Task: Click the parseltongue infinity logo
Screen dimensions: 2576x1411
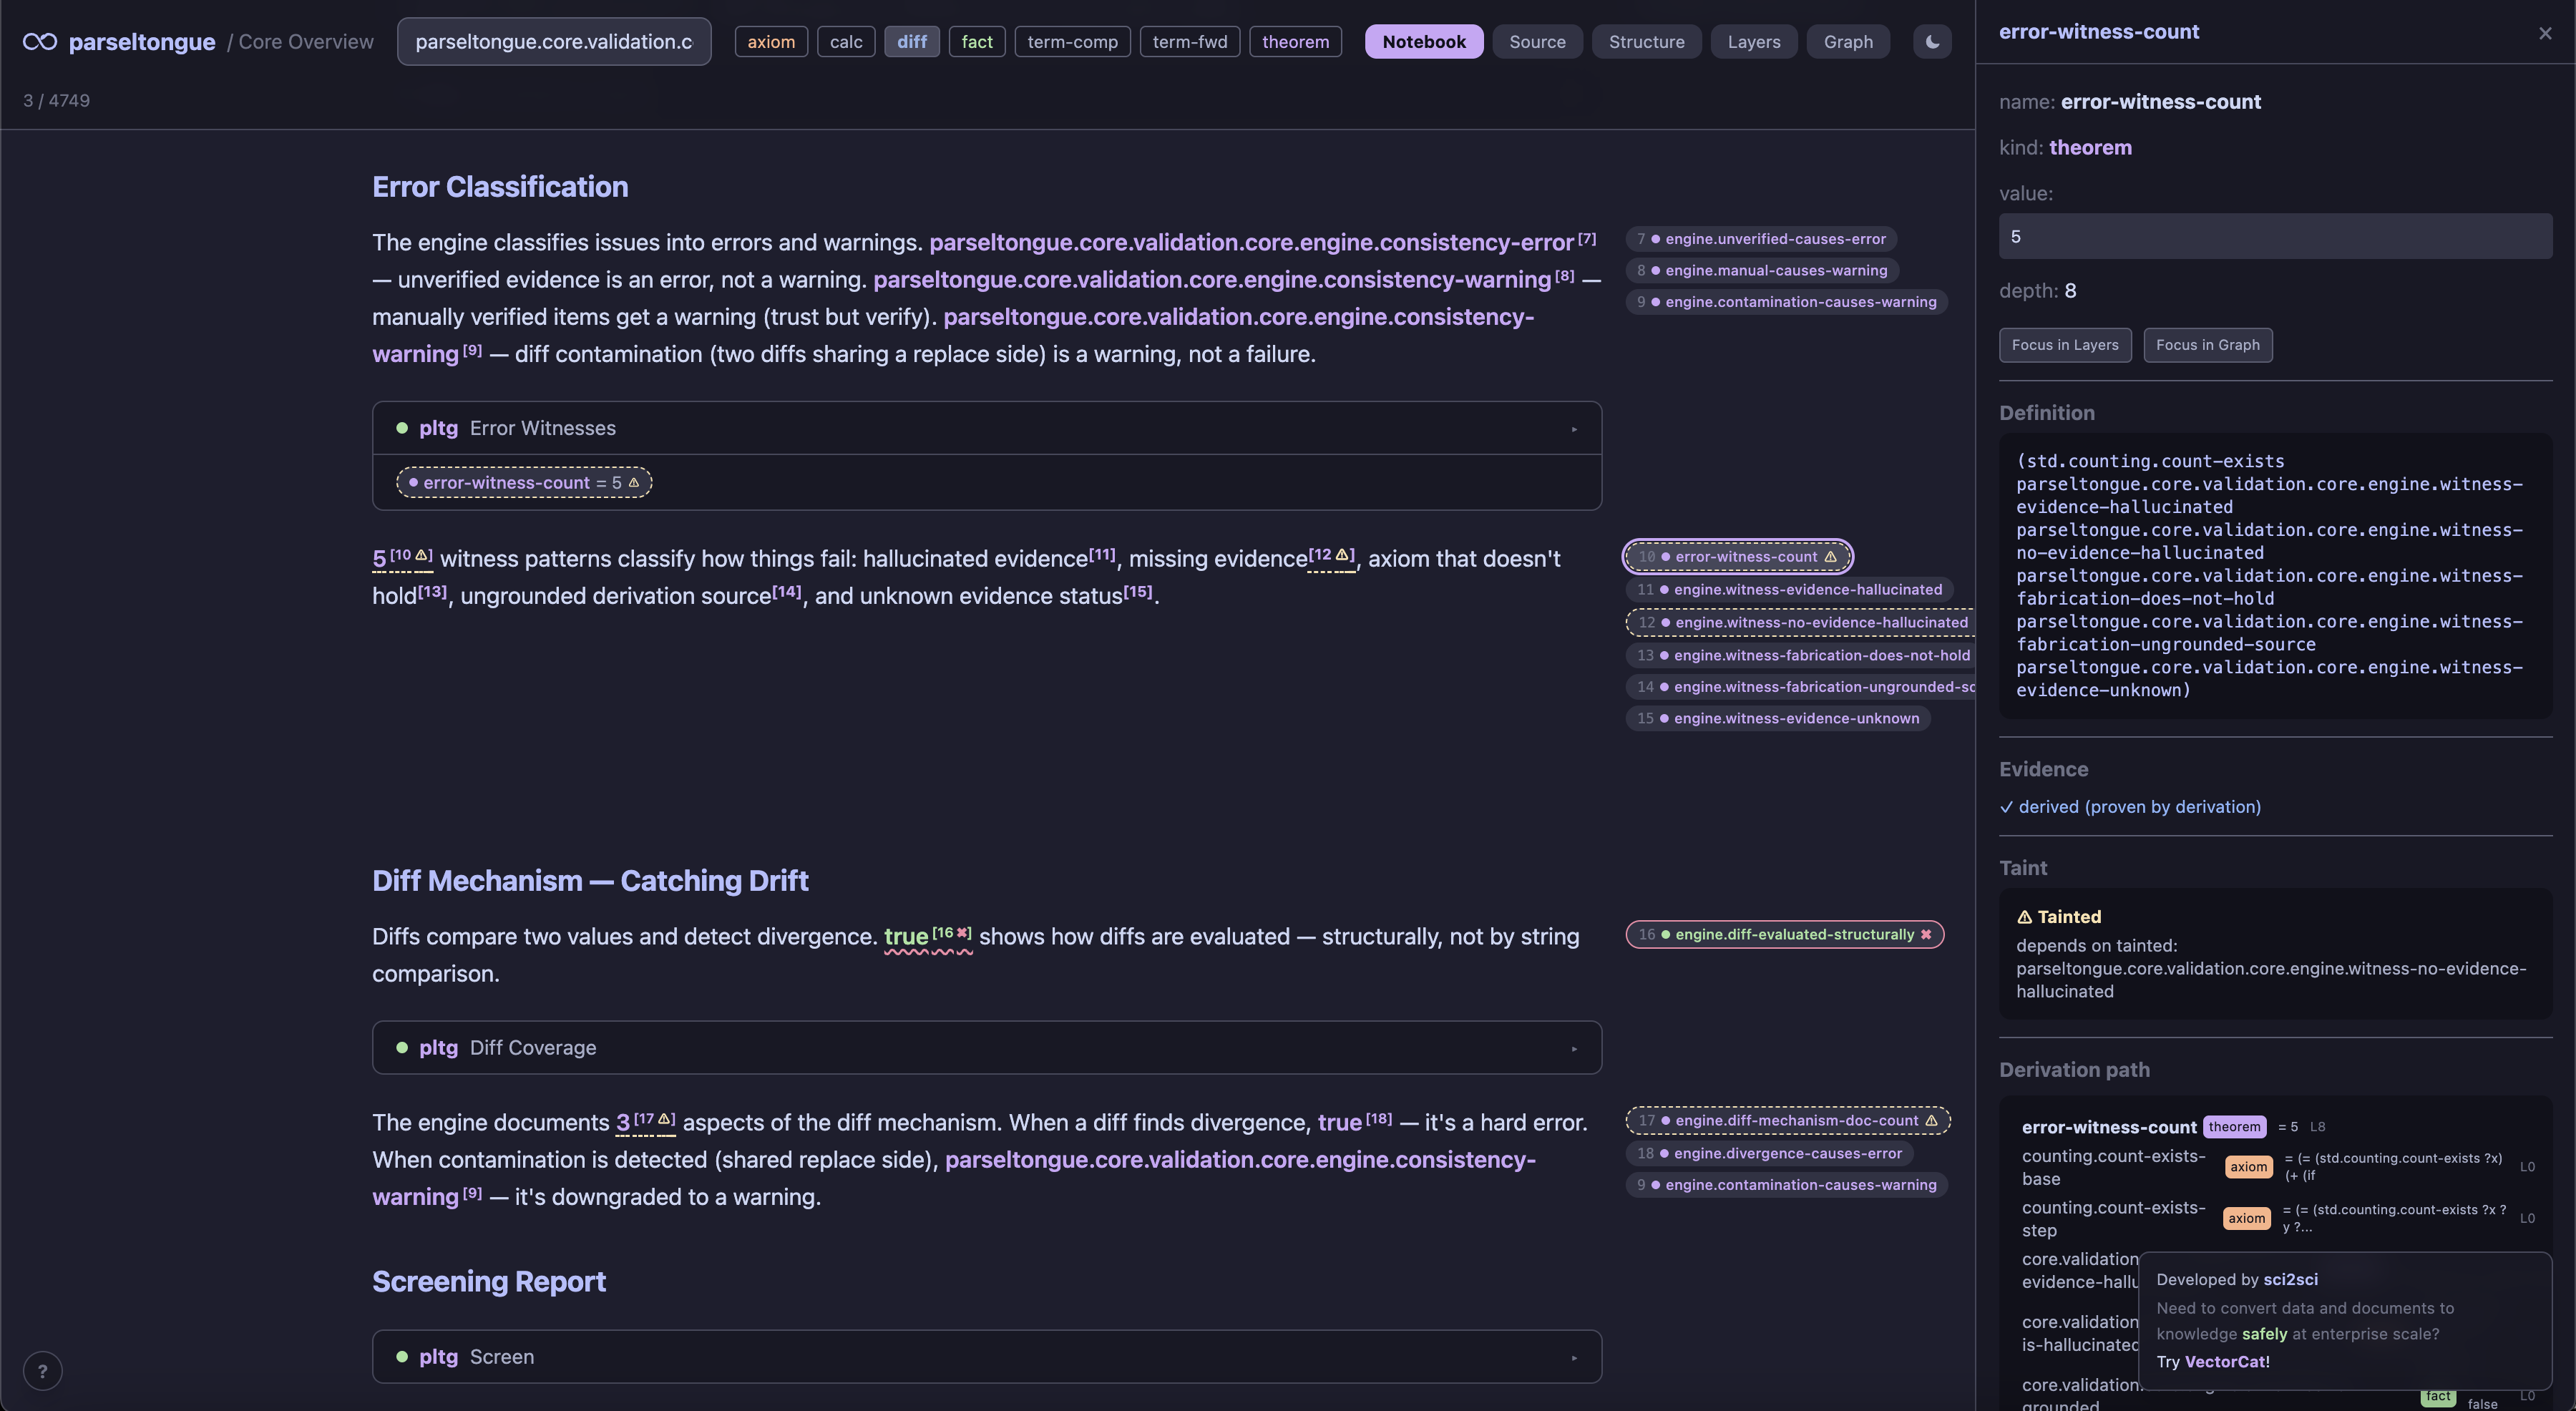Action: pyautogui.click(x=40, y=42)
